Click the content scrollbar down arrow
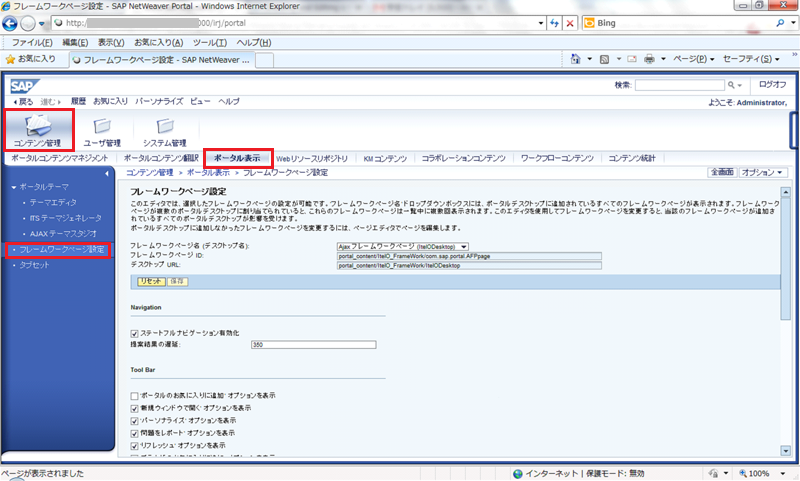This screenshot has width=800, height=481. (x=785, y=450)
